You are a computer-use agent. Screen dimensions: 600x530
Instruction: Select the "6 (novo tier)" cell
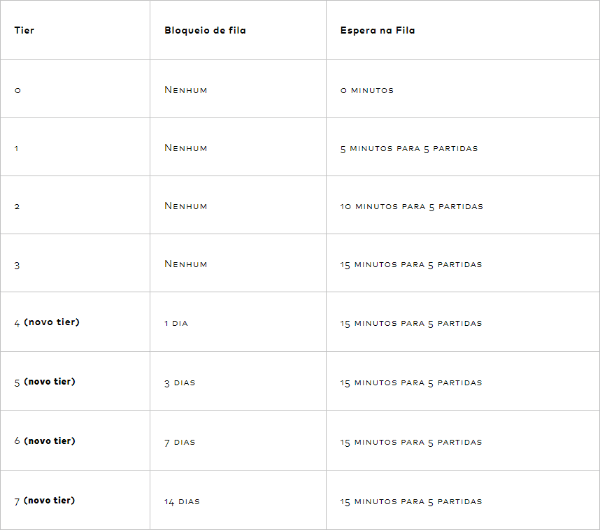click(x=47, y=440)
